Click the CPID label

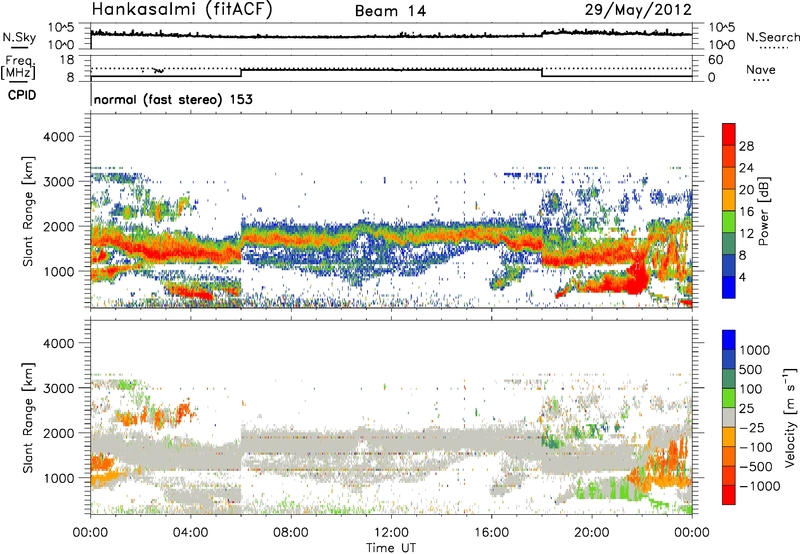pos(22,95)
